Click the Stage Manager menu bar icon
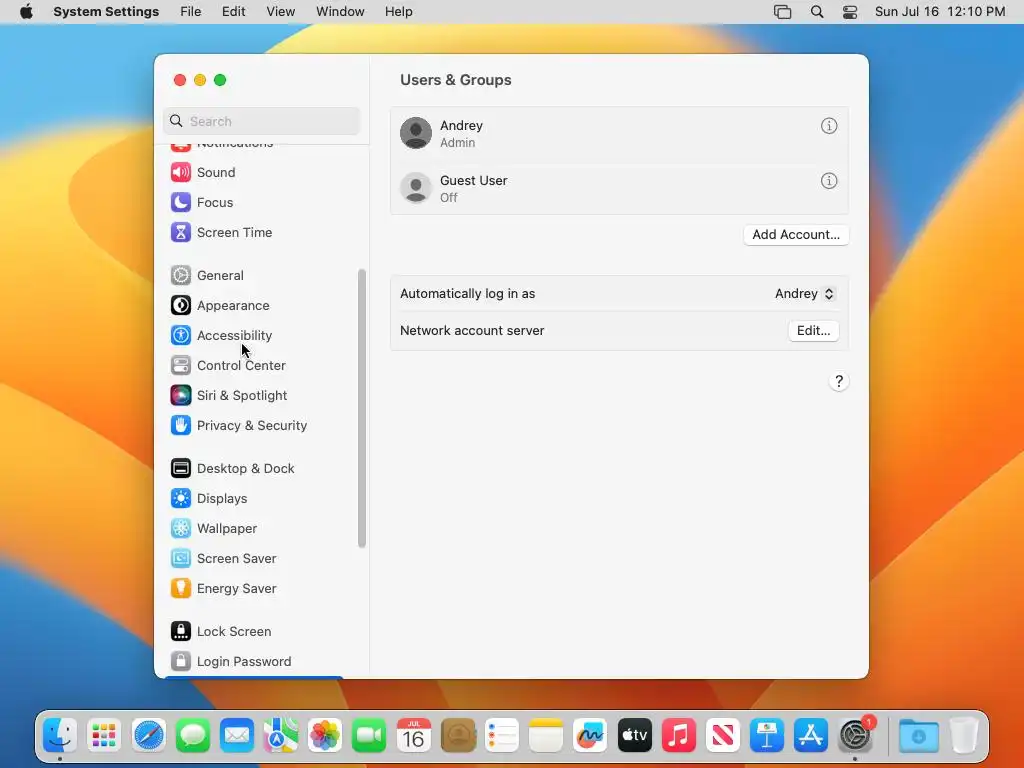Viewport: 1024px width, 768px height. (782, 12)
